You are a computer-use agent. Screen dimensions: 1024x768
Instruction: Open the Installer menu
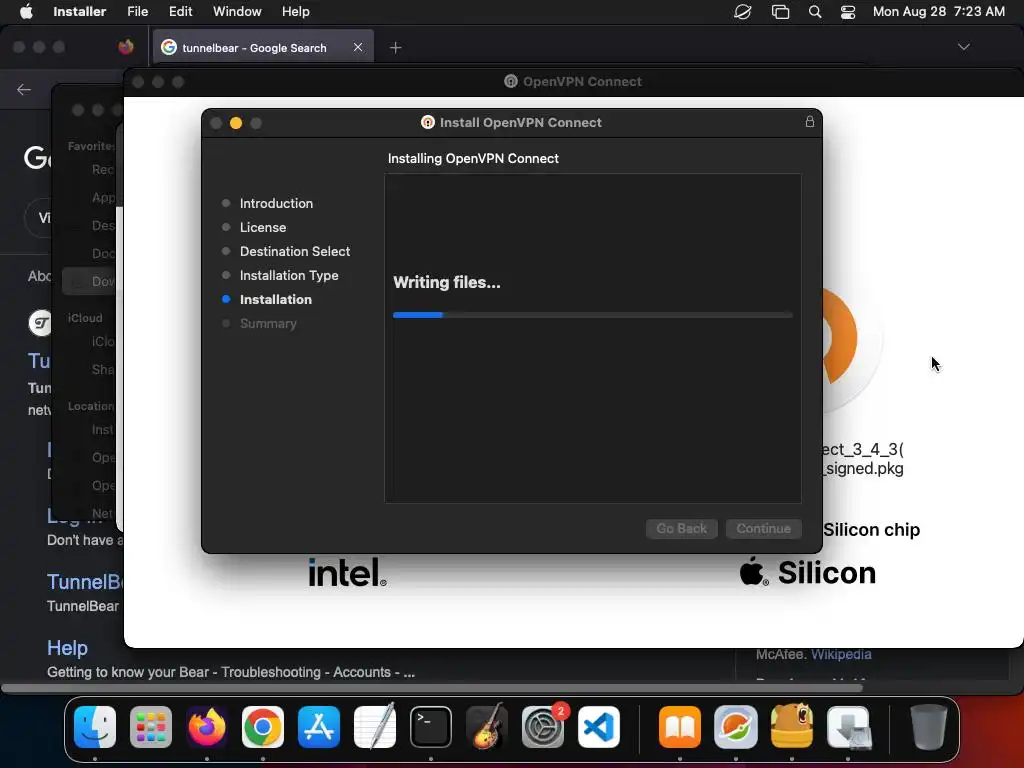point(80,11)
